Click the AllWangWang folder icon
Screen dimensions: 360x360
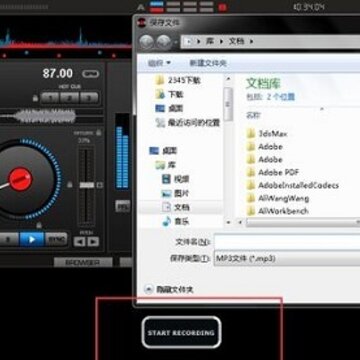[251, 198]
